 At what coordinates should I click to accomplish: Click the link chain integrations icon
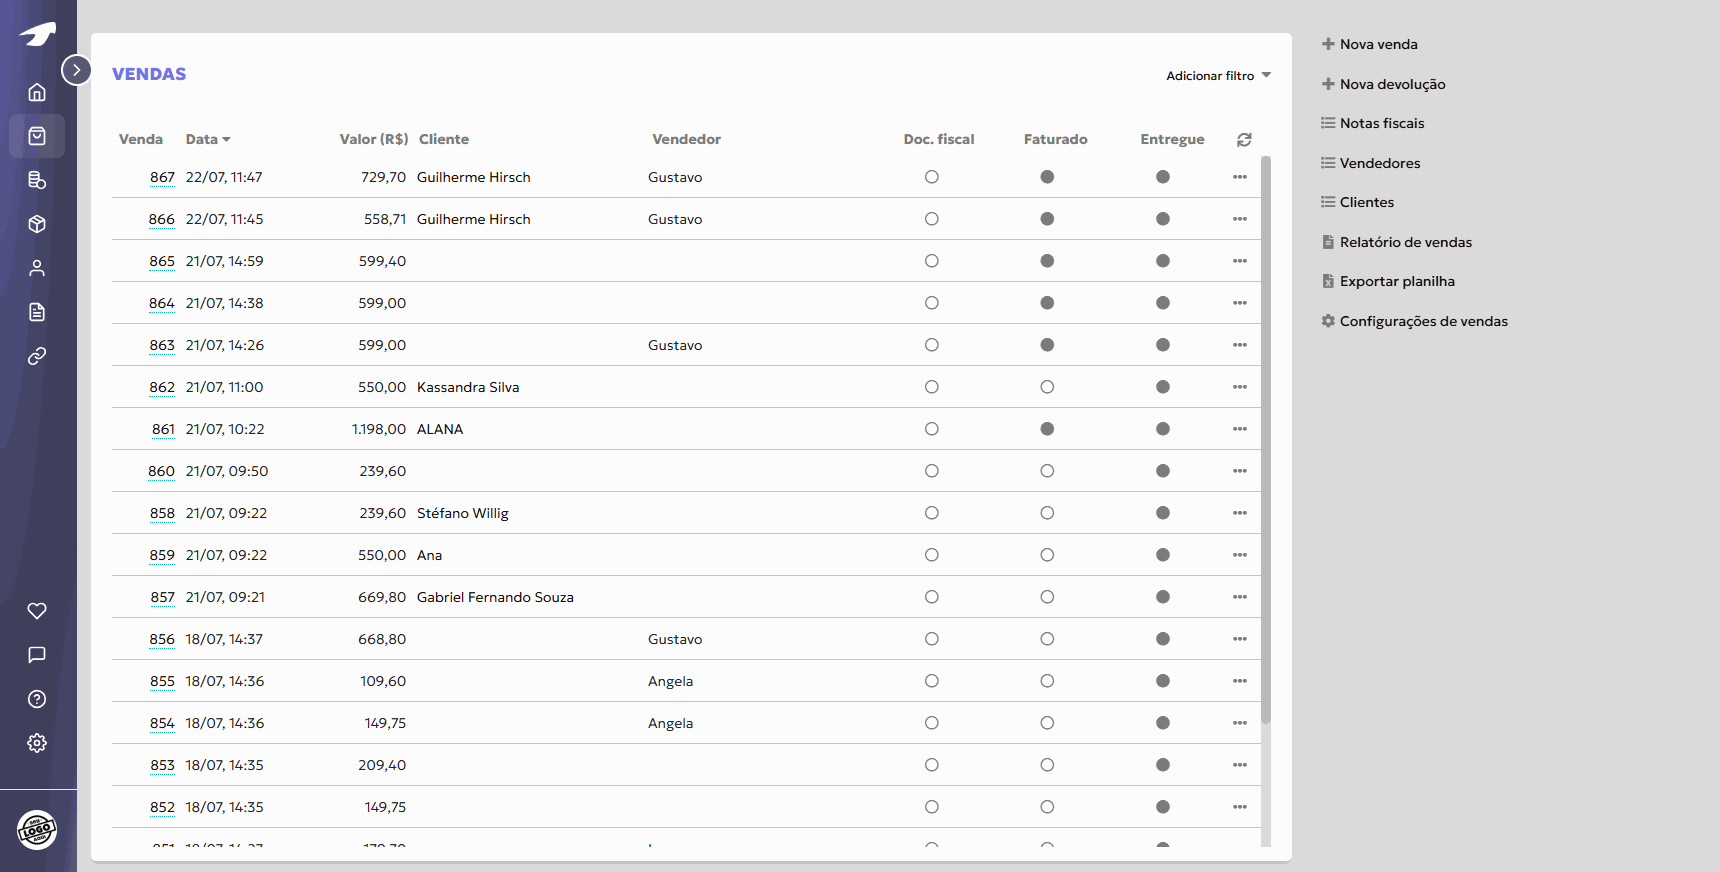coord(37,356)
